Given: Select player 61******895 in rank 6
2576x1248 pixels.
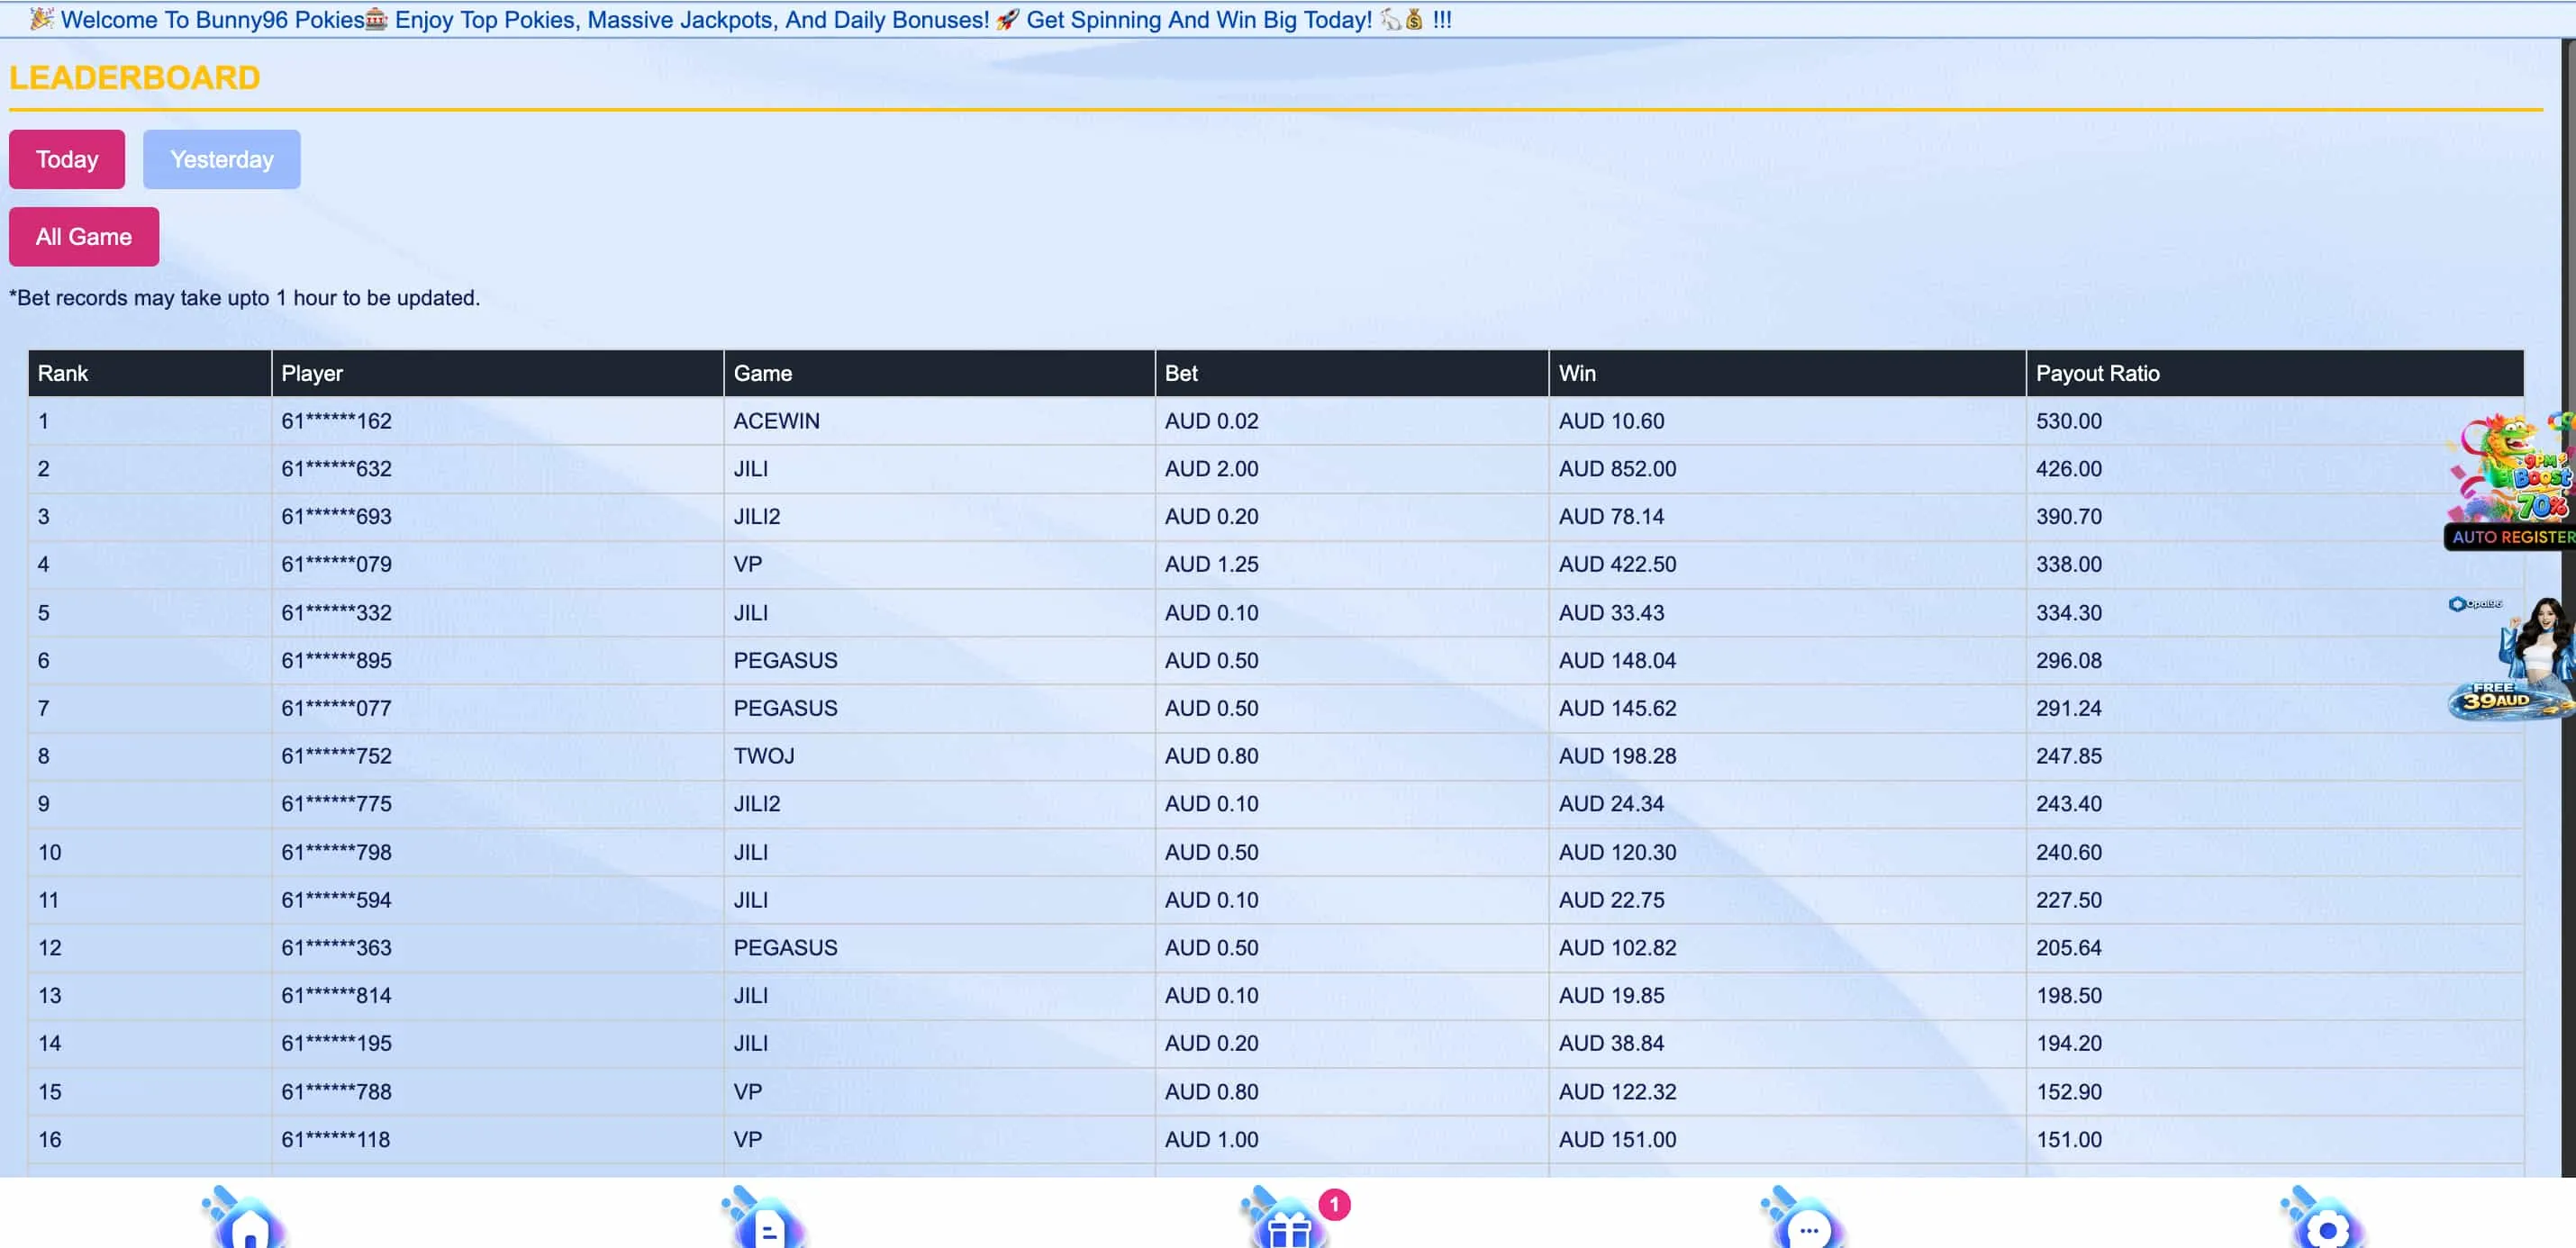Looking at the screenshot, I should coord(336,661).
